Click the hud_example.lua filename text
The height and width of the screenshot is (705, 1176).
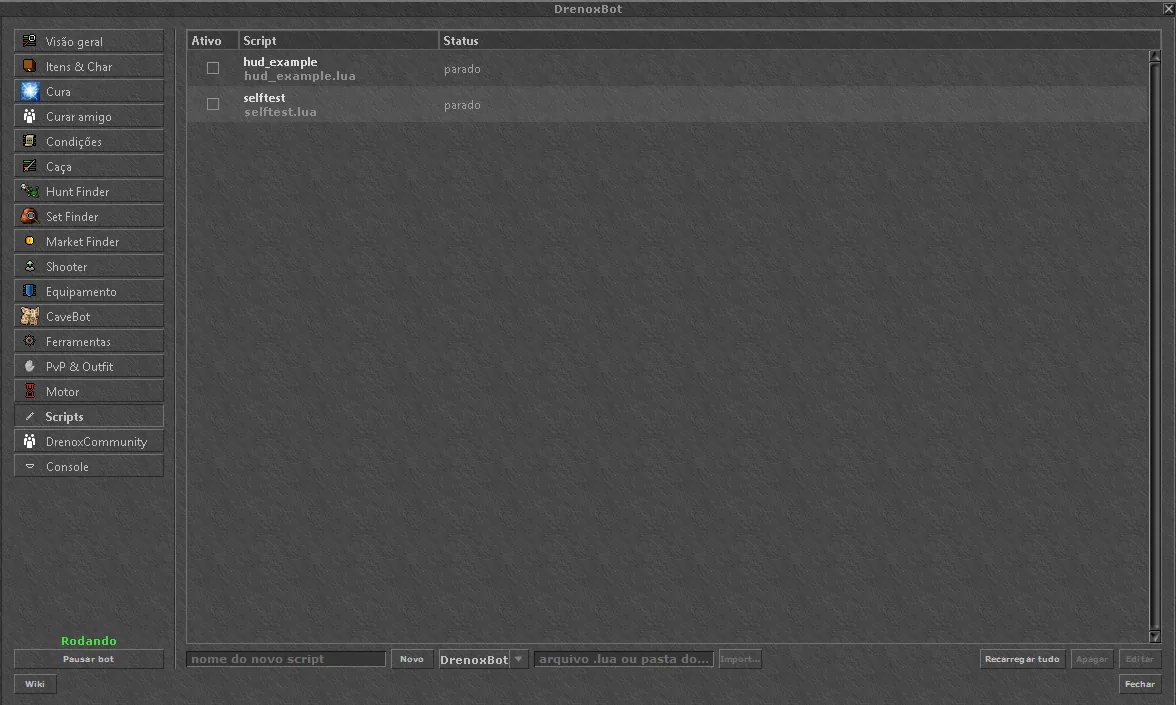299,76
